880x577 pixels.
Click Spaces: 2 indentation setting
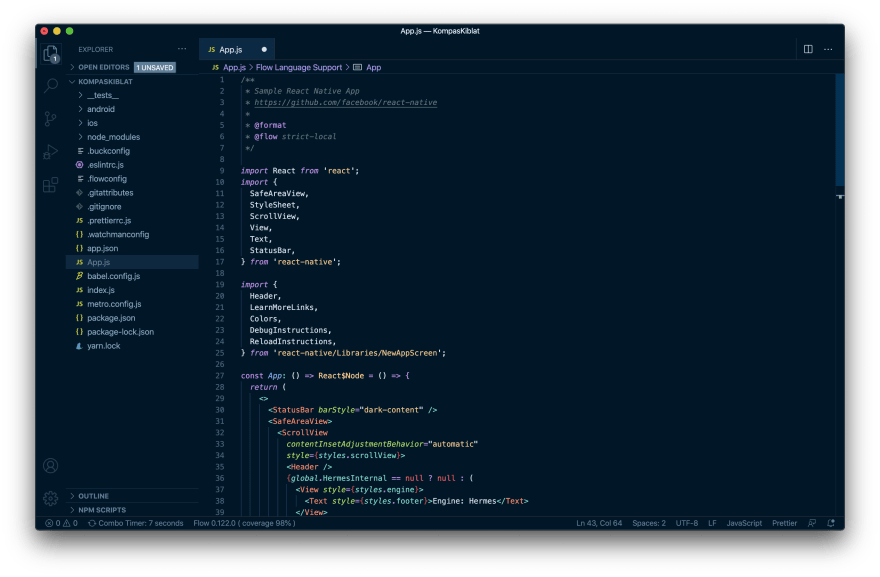coord(649,523)
